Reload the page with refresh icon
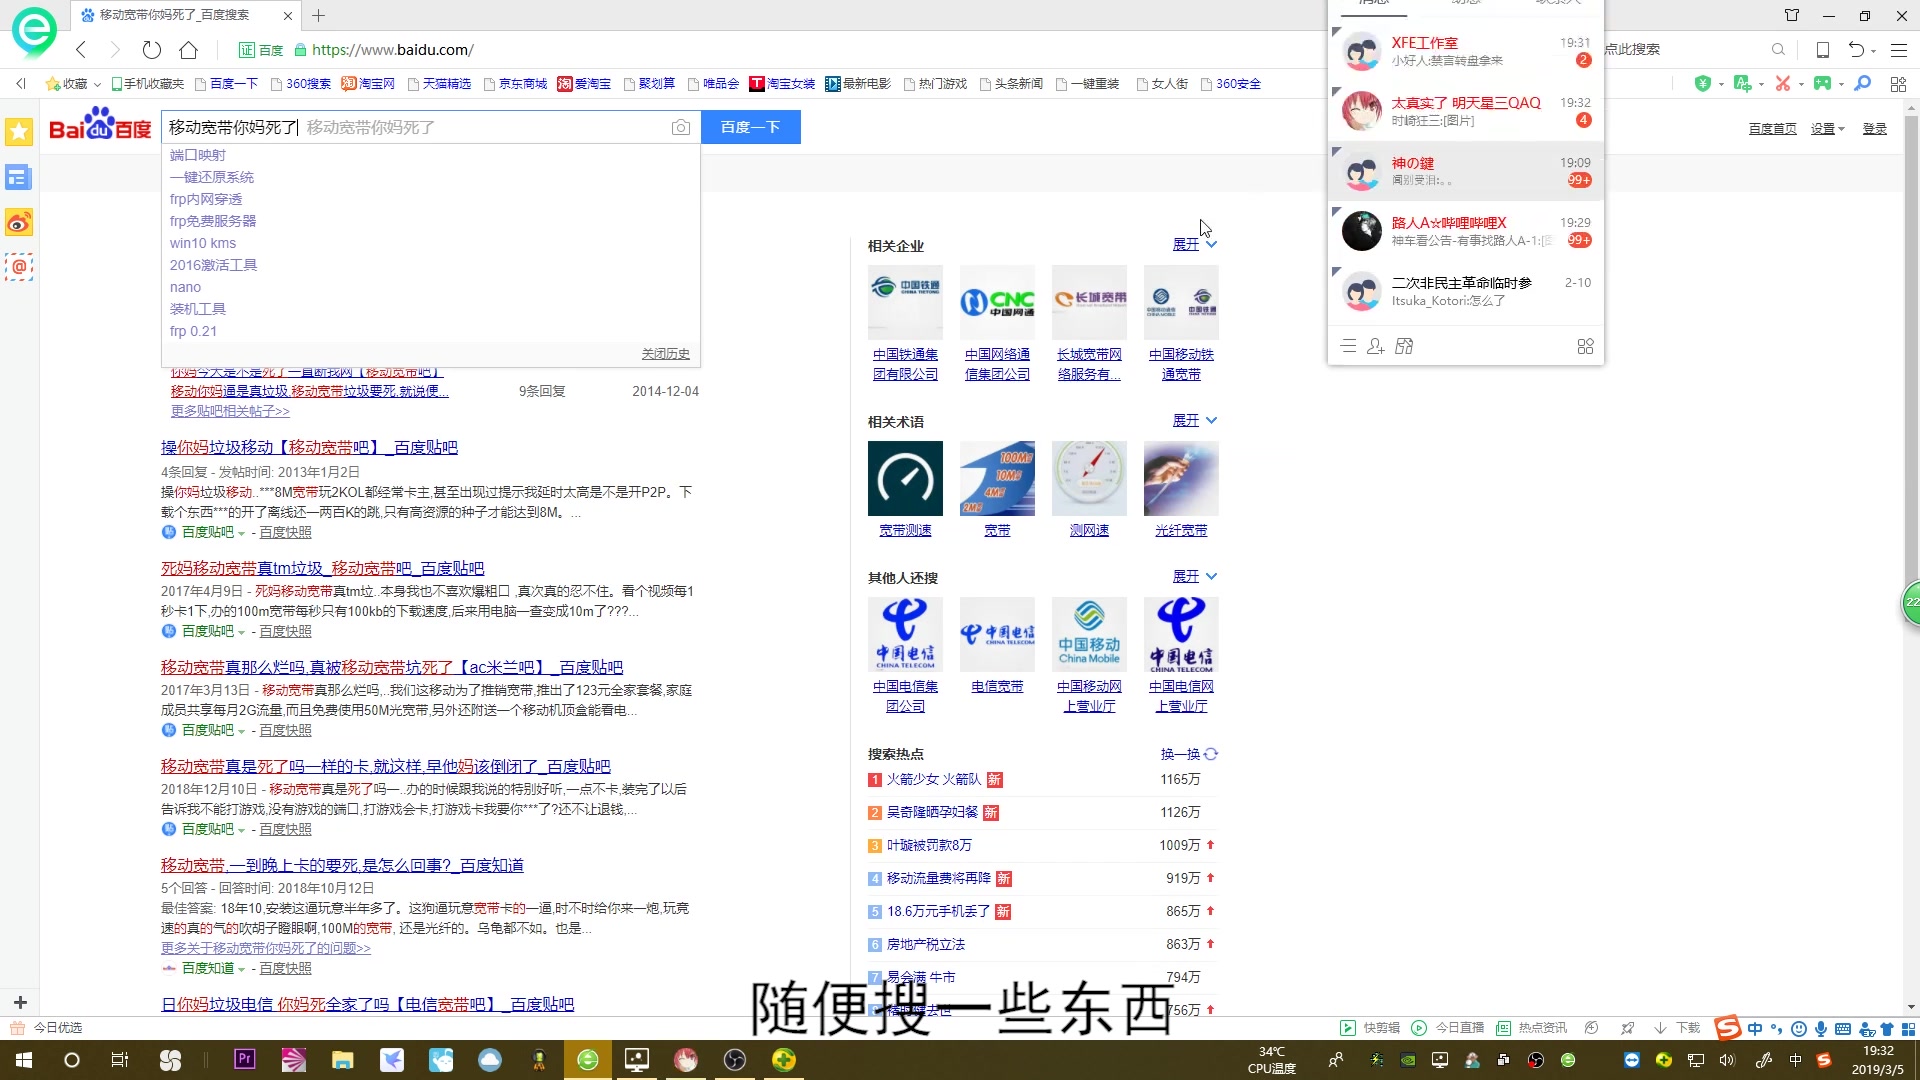Viewport: 1920px width, 1080px height. [x=152, y=50]
